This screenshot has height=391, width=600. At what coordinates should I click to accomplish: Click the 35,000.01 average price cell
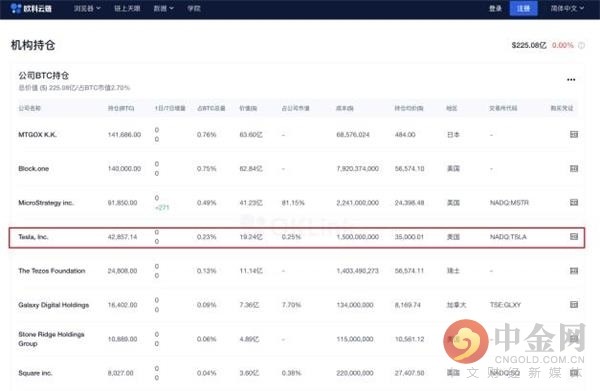tap(409, 237)
